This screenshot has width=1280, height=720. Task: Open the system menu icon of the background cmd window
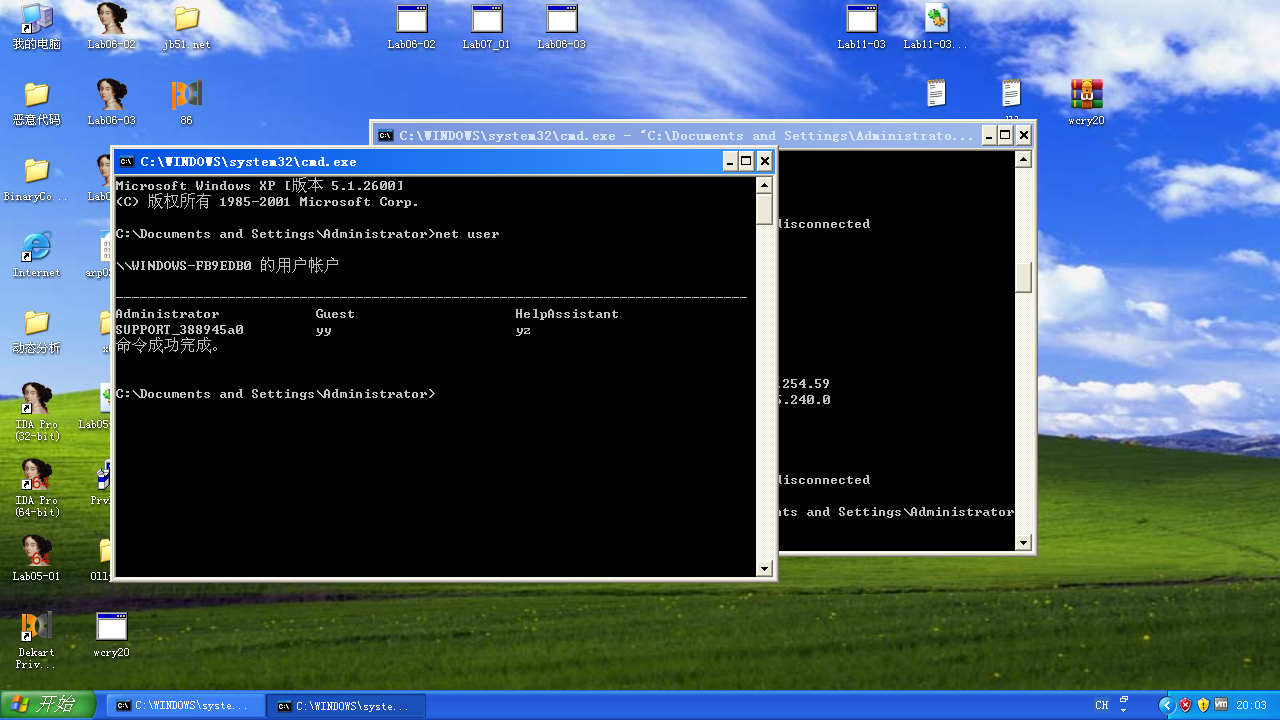[x=385, y=135]
